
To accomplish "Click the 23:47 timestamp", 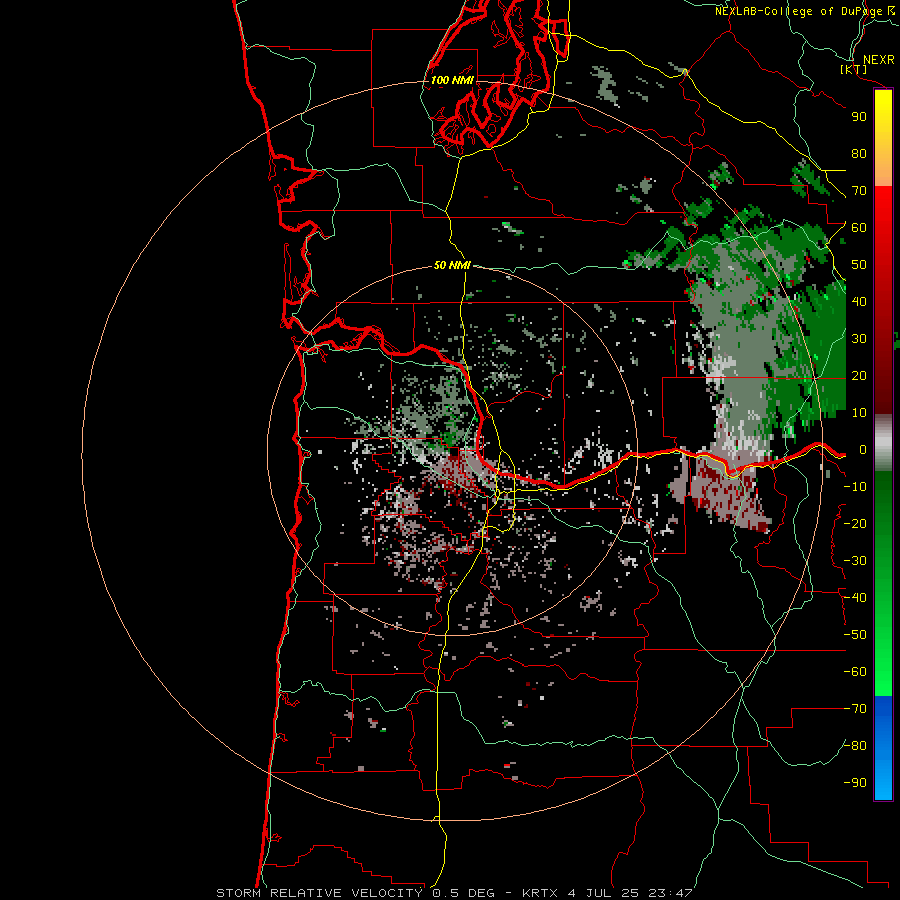I will 670,893.
